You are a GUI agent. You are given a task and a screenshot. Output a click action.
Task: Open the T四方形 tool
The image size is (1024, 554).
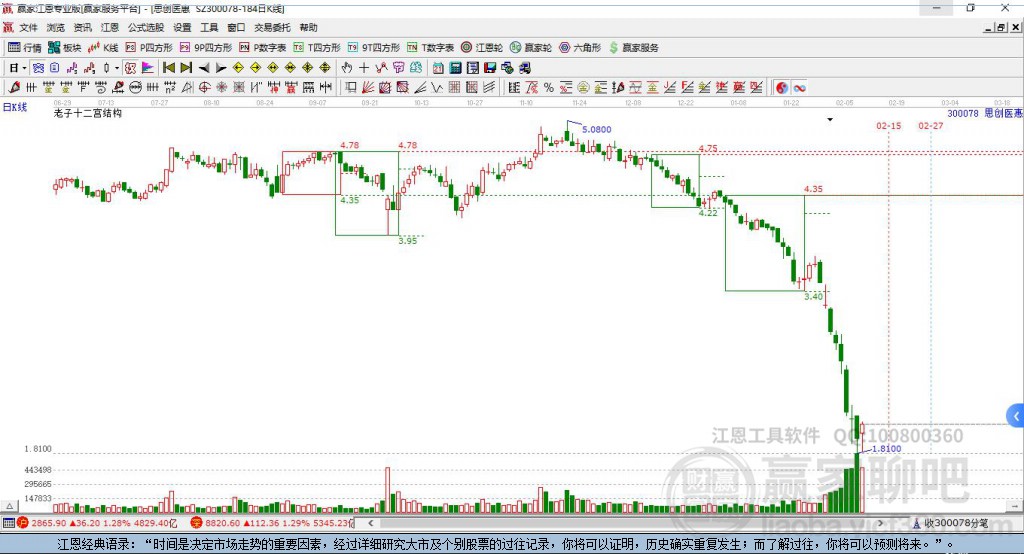(x=317, y=48)
